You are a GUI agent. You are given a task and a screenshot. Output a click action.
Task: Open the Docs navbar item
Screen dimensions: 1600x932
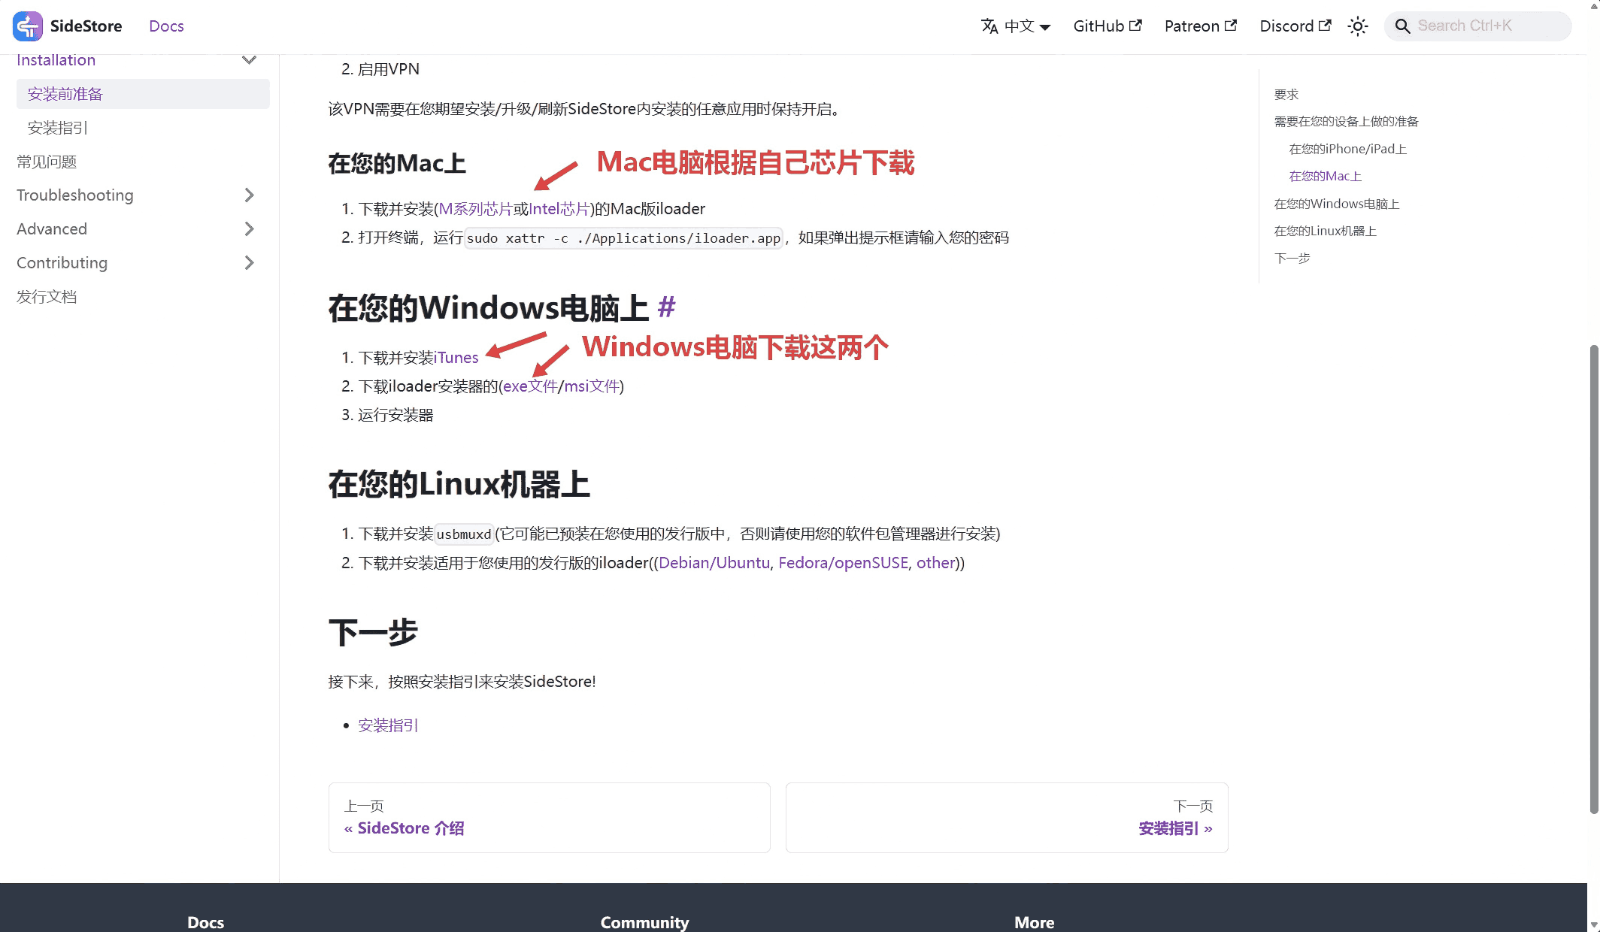tap(166, 26)
